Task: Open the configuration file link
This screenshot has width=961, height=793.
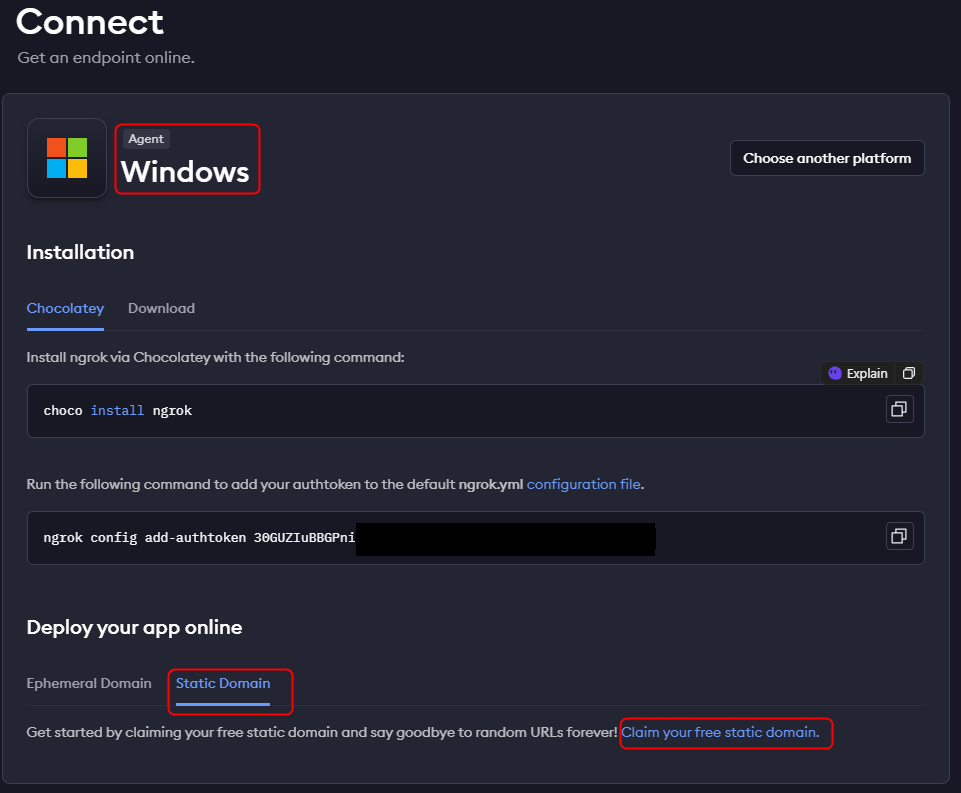Action: 583,484
